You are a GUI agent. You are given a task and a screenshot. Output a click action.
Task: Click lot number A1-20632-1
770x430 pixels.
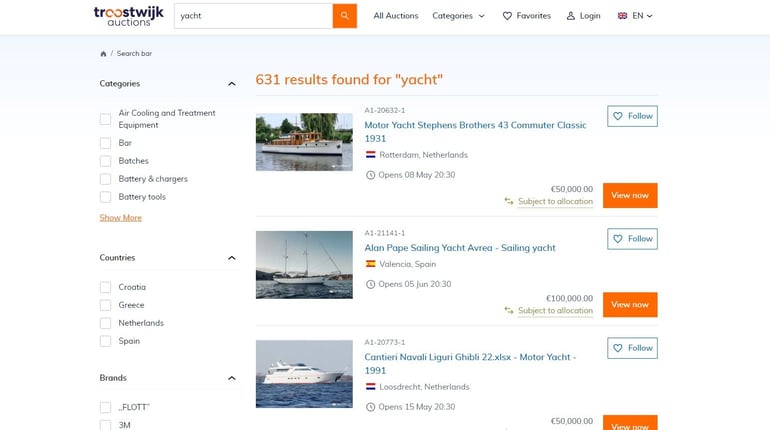[385, 110]
